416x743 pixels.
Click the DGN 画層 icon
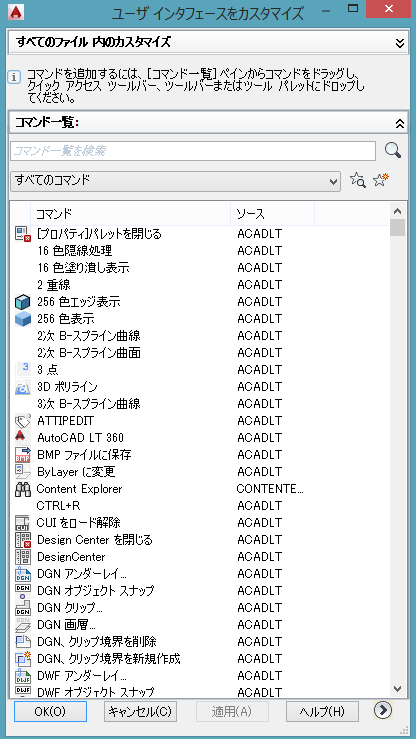tap(23, 625)
